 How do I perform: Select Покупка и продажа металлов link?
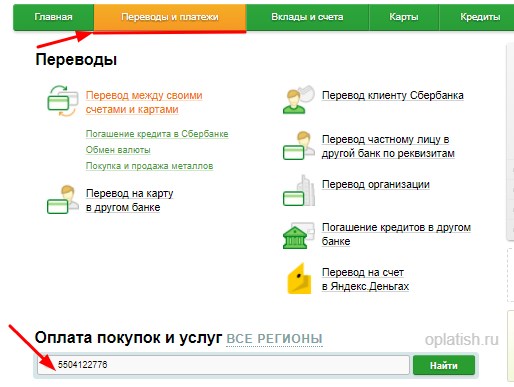149,166
